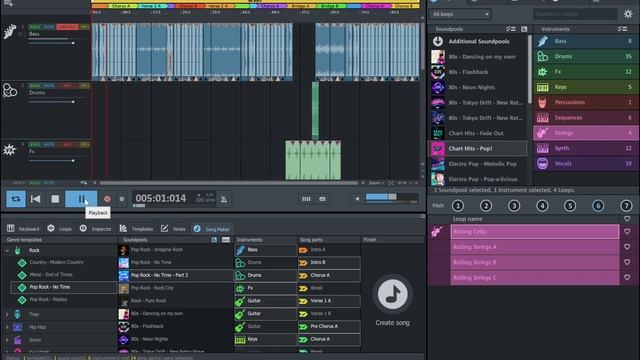Favorite the Rolling Strings C loop heart
Screen dimensions: 640x360
click(x=627, y=277)
